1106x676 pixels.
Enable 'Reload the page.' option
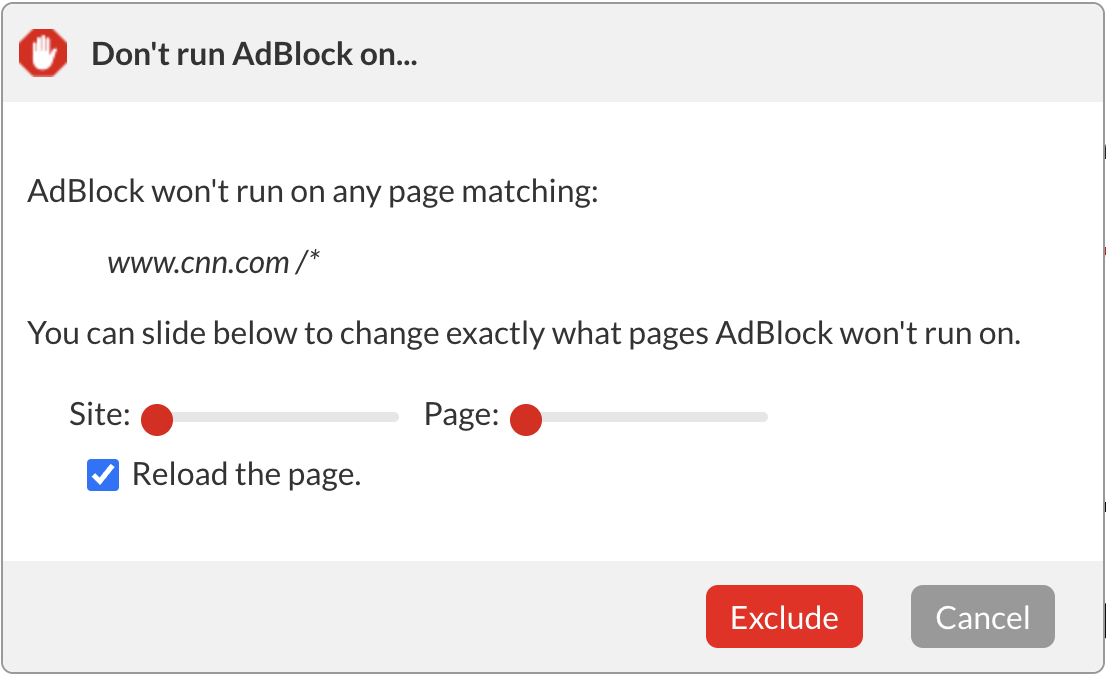[101, 475]
